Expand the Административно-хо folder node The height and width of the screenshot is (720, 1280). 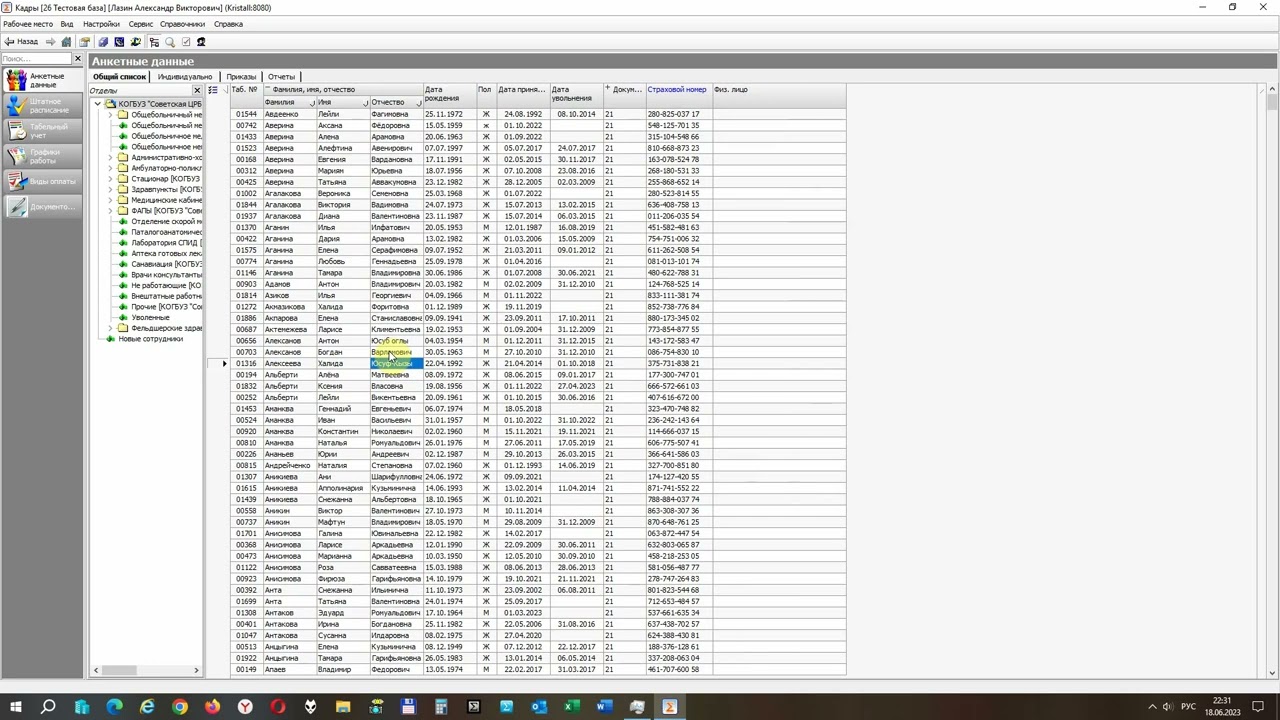pyautogui.click(x=111, y=158)
